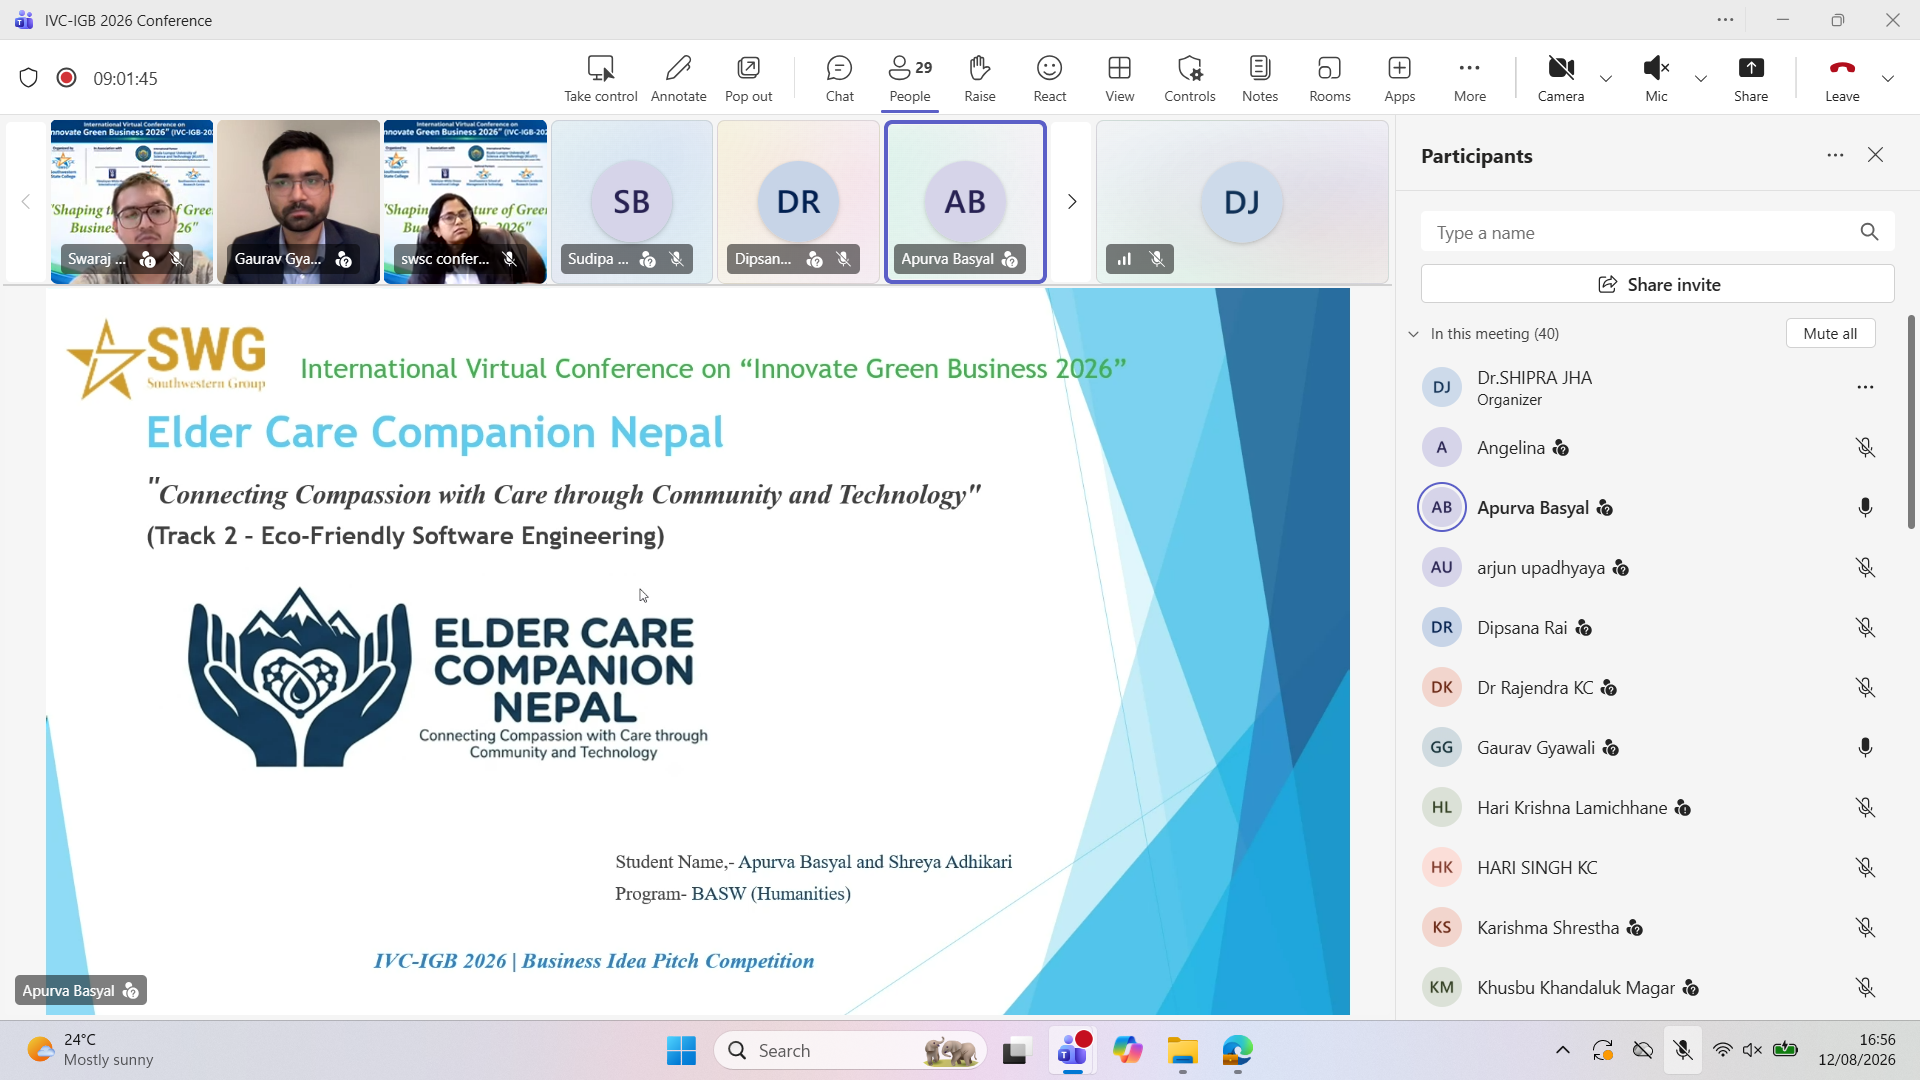This screenshot has width=1920, height=1080.
Task: Toggle Dr Rajendra KC's microphone
Action: (1865, 688)
